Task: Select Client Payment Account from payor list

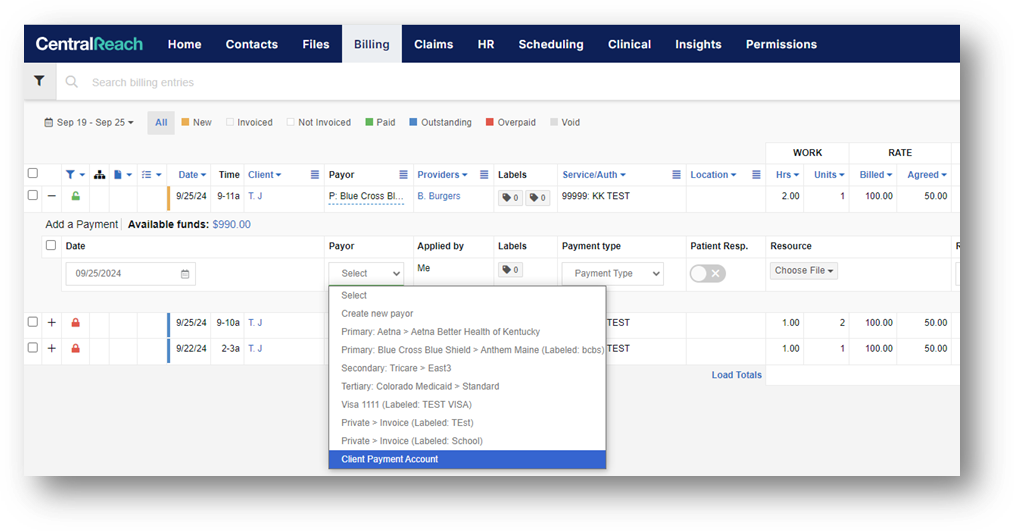Action: (467, 459)
